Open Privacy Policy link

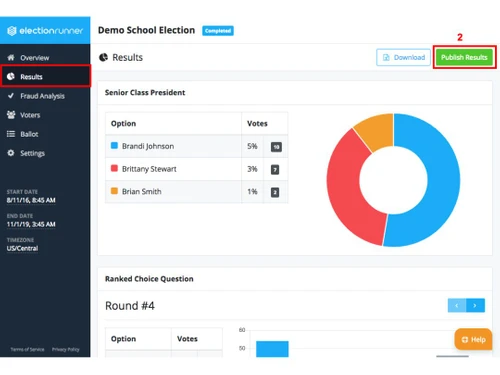coord(66,349)
